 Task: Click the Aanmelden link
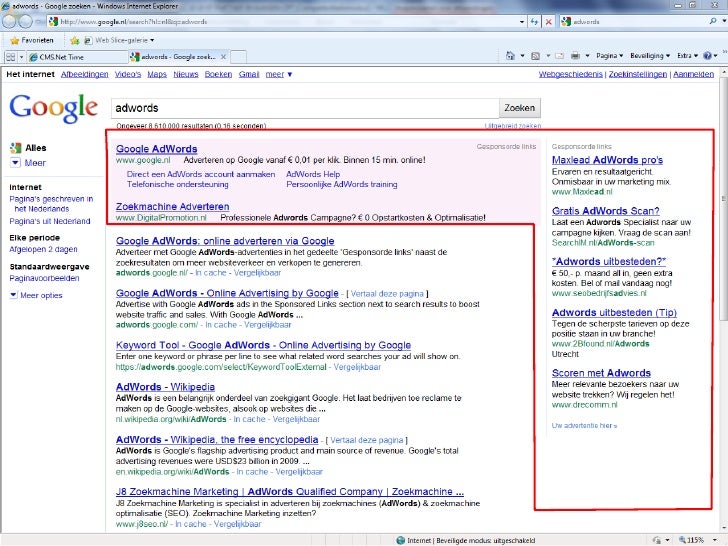point(694,74)
